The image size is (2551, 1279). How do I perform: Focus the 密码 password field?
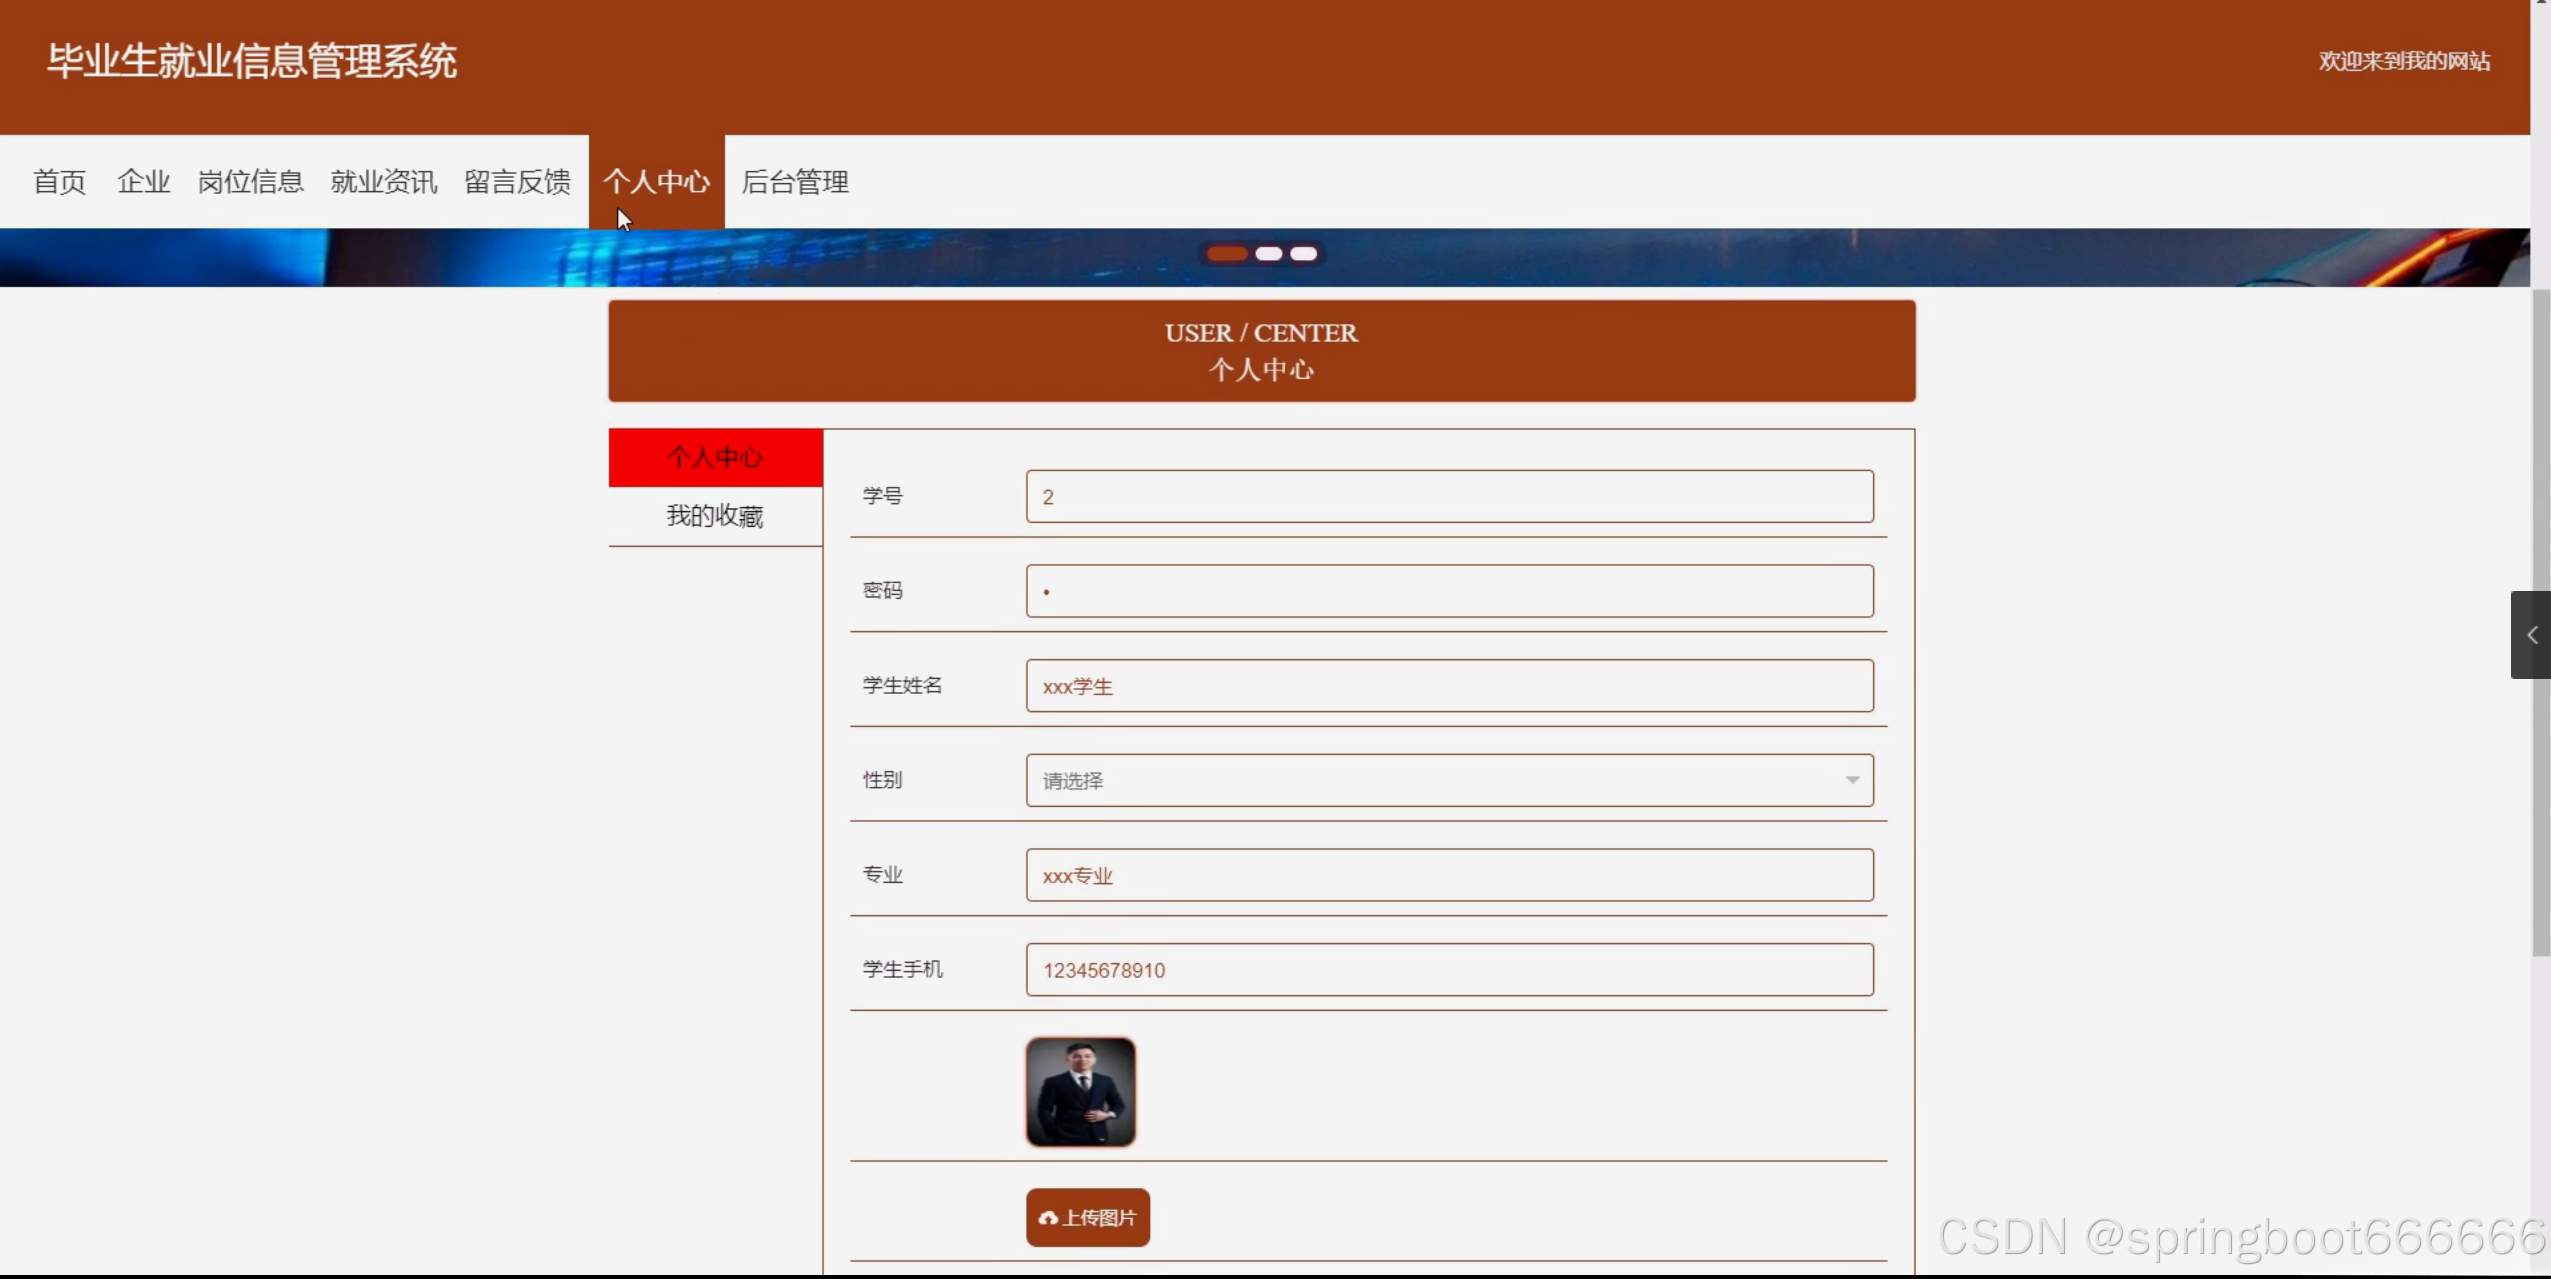(x=1448, y=591)
